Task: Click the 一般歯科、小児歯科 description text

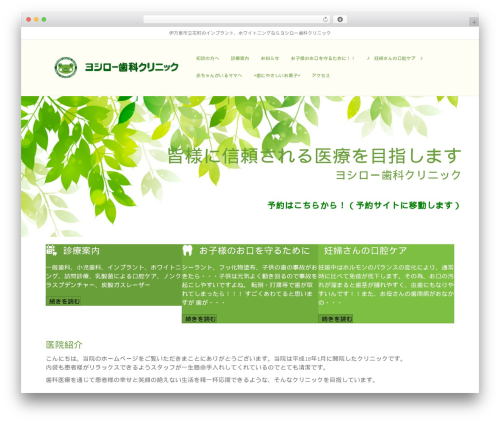Action: click(113, 276)
